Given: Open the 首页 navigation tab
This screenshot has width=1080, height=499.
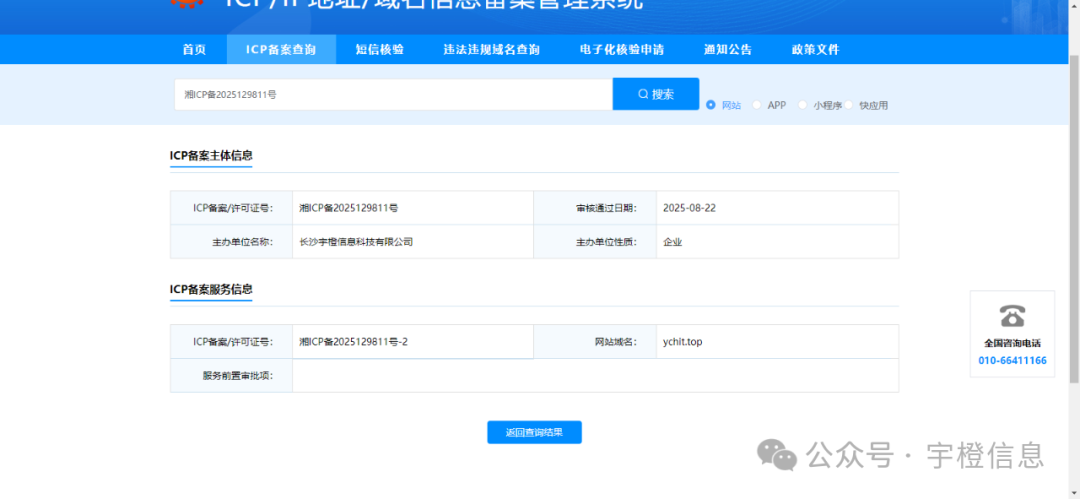Looking at the screenshot, I should click(x=194, y=50).
